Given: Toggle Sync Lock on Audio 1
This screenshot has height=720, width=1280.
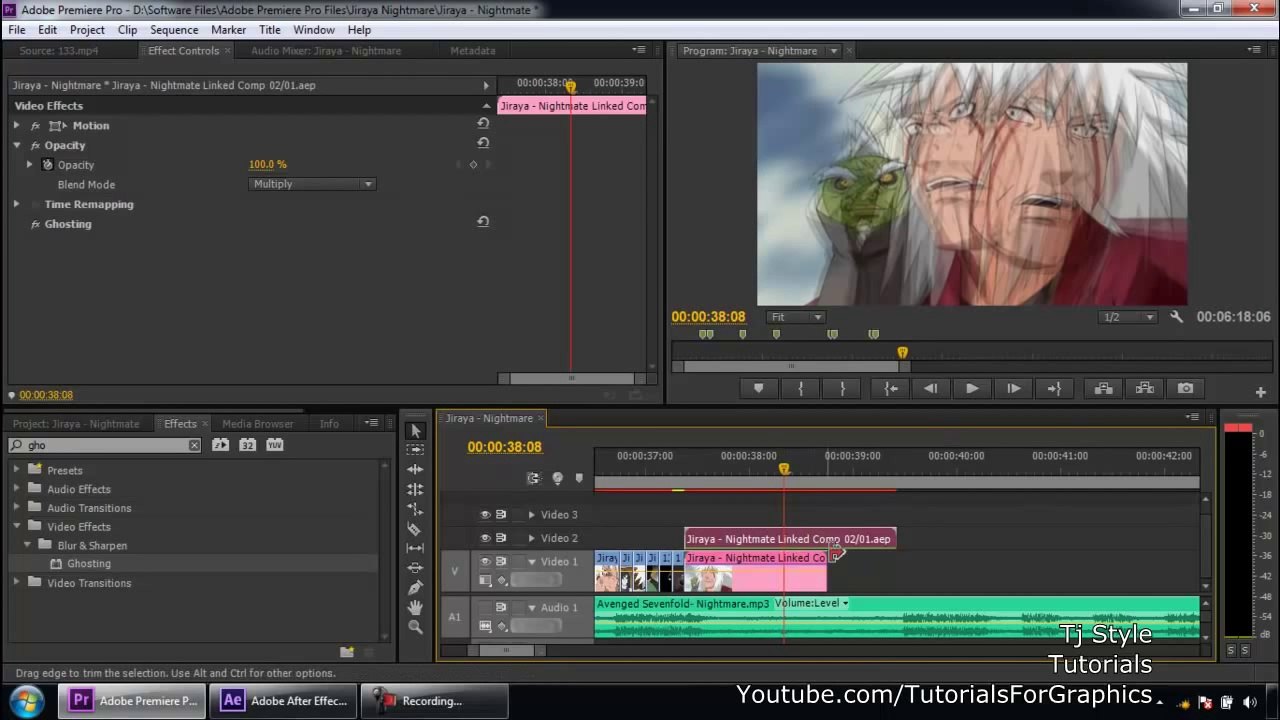Looking at the screenshot, I should [501, 607].
